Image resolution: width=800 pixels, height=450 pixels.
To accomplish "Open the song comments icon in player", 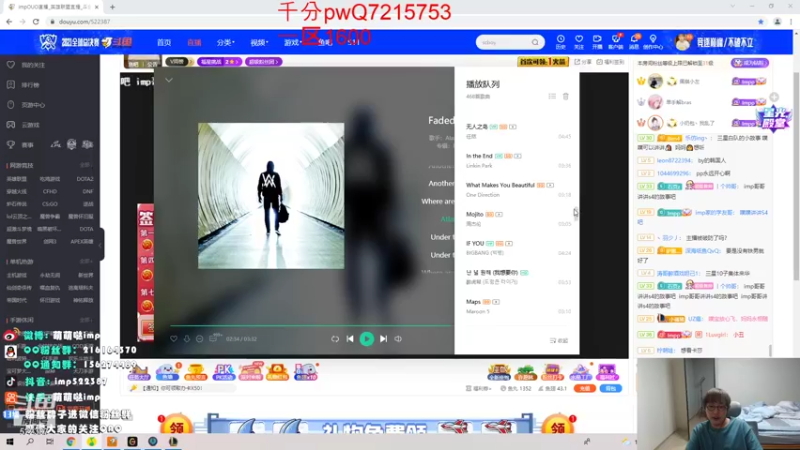I will [213, 338].
